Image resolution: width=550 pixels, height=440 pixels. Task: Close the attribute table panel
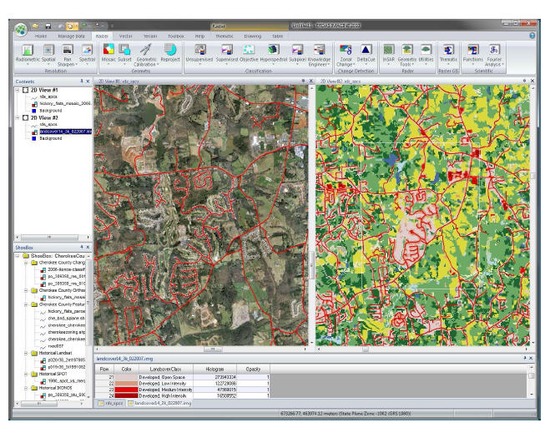click(x=531, y=358)
